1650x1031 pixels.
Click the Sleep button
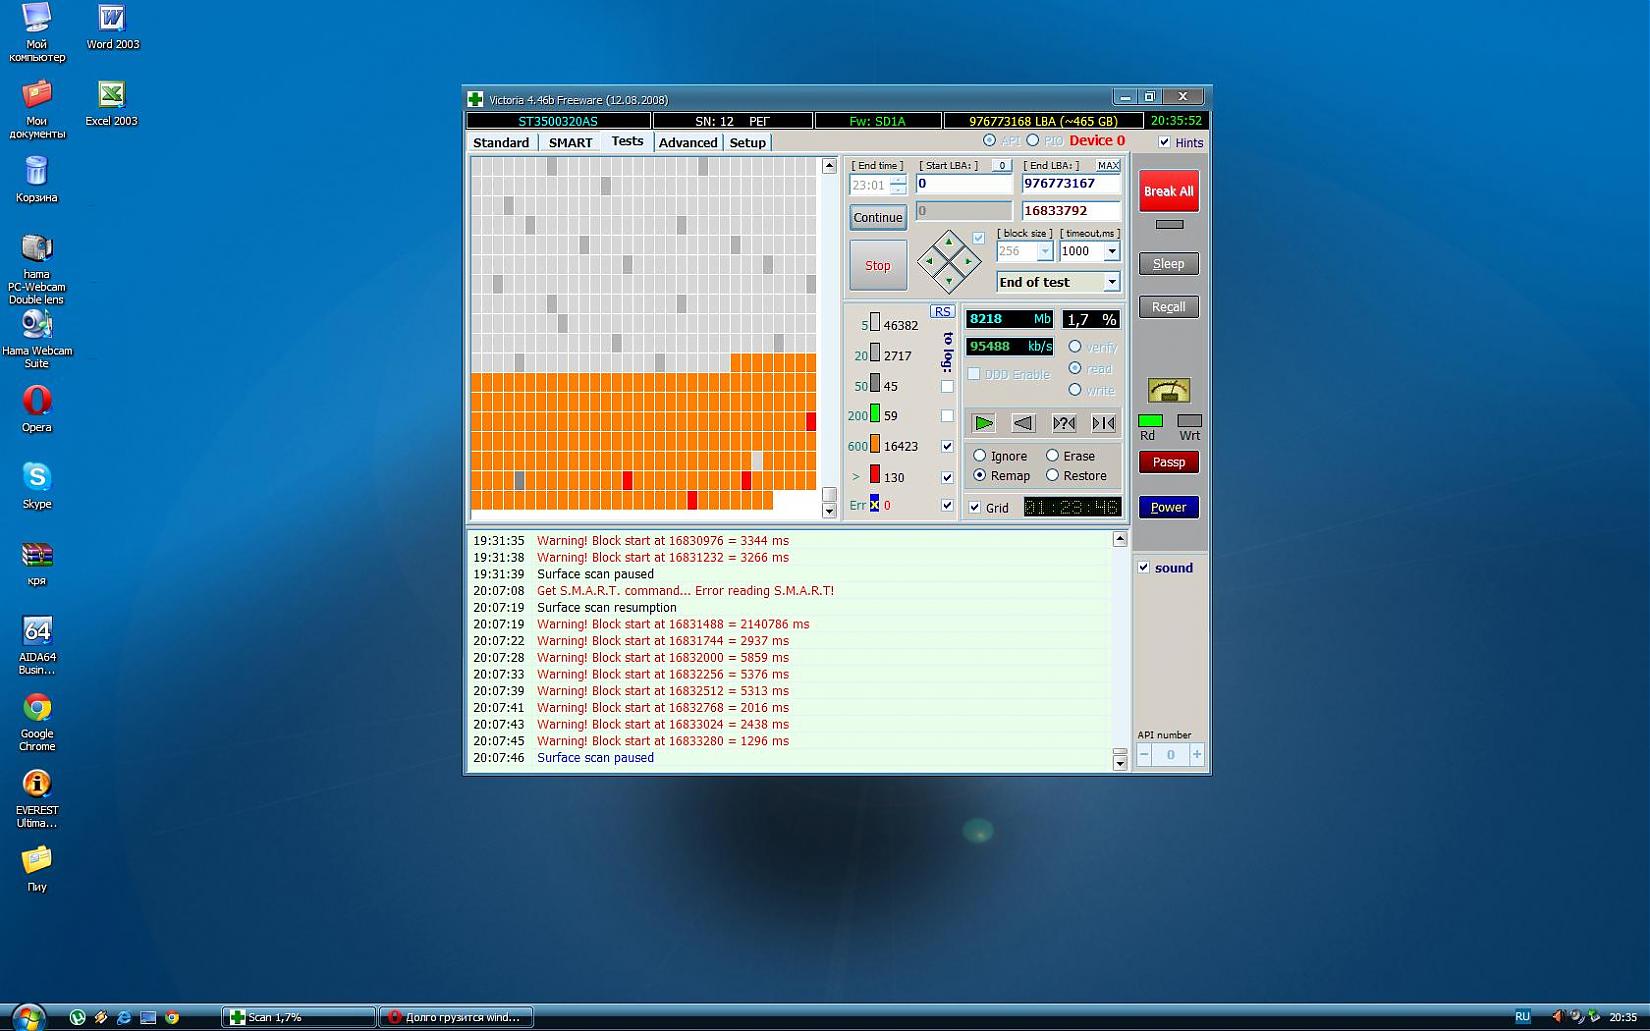pos(1168,264)
